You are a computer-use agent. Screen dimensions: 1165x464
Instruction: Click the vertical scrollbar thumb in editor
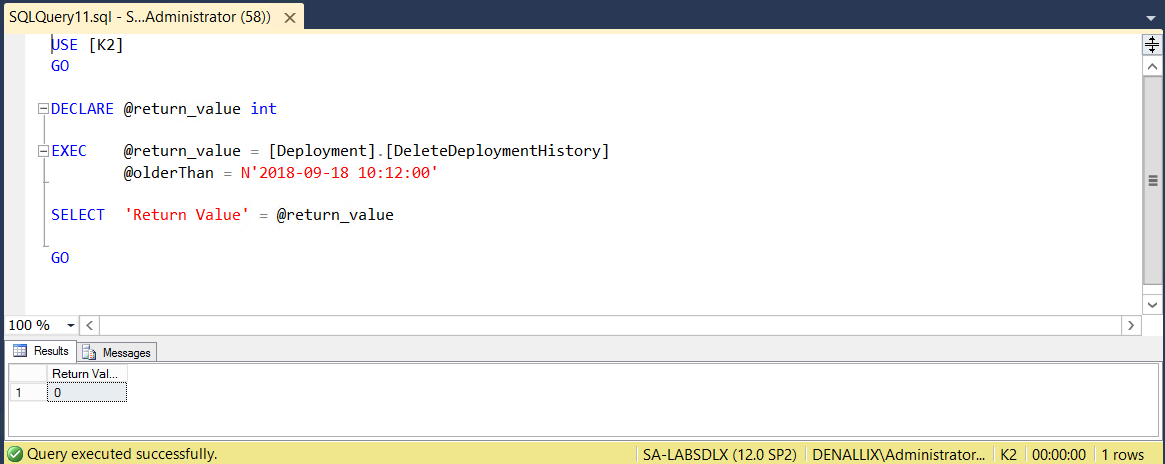[1152, 180]
